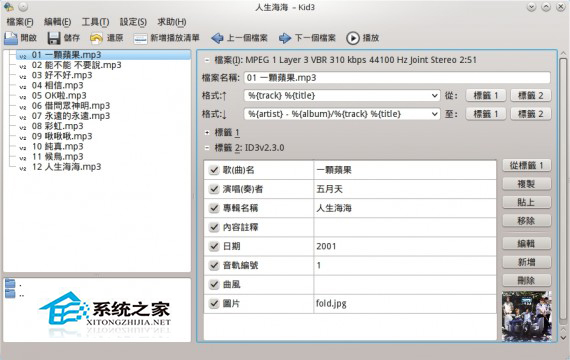
Task: Click the Open (開啟) folder icon in toolbar
Action: tap(11, 38)
